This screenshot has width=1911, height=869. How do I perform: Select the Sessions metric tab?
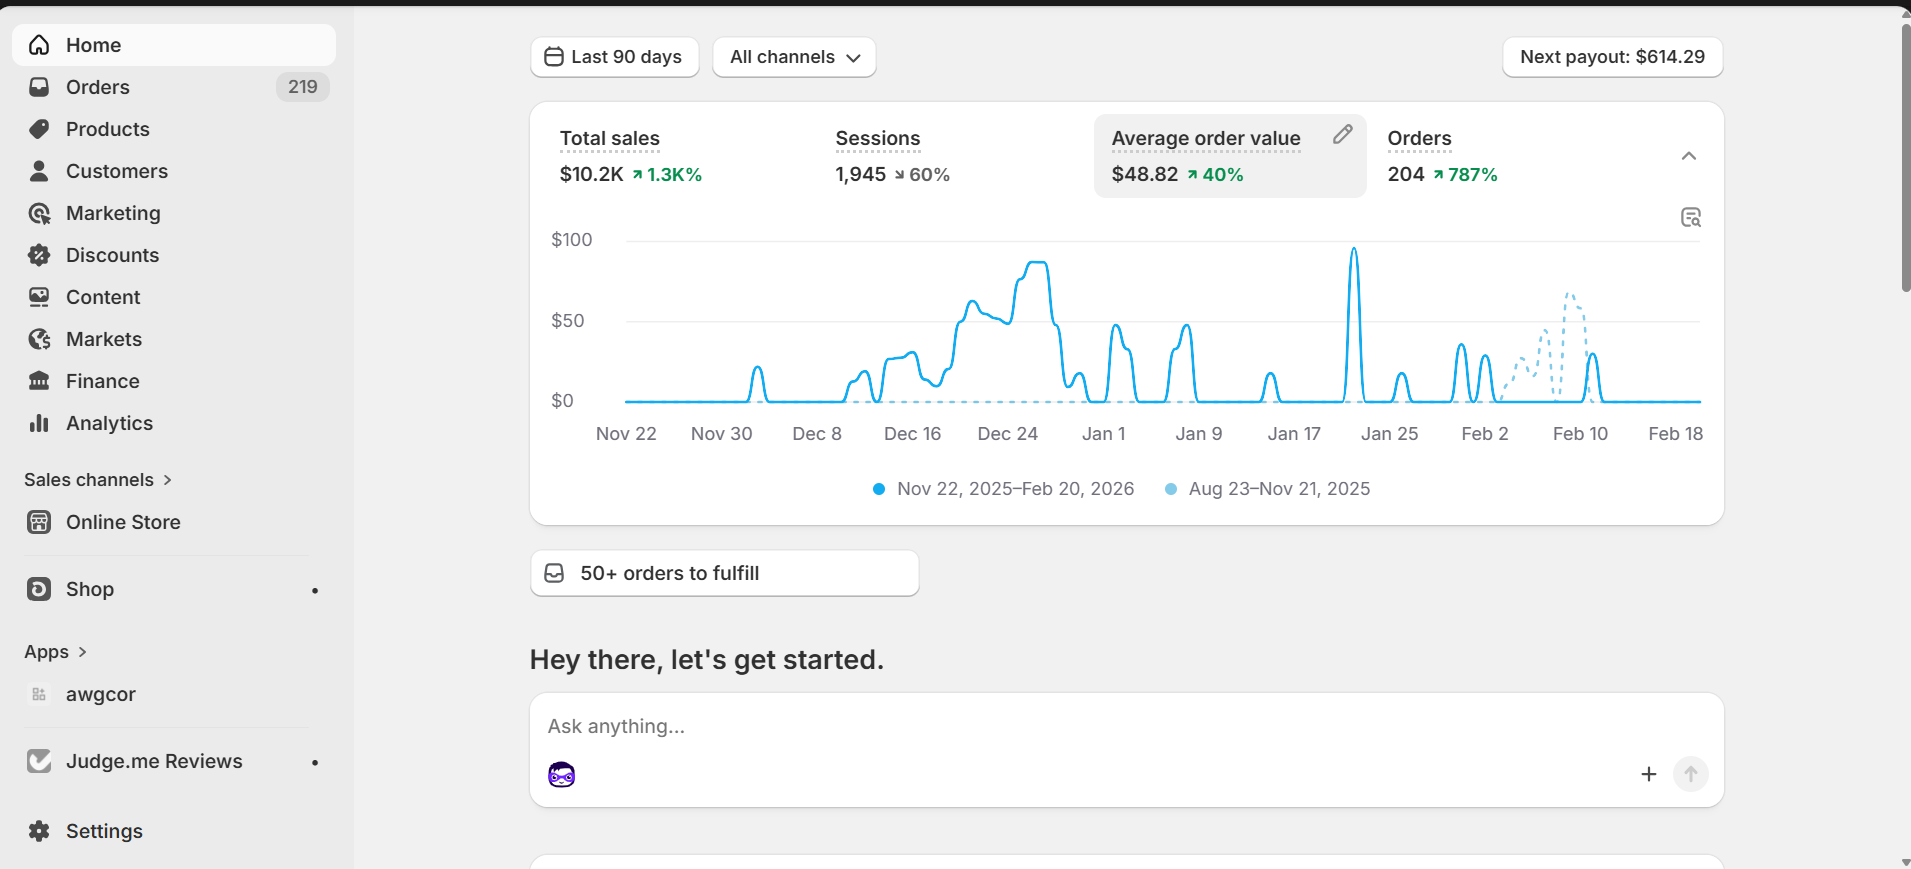click(x=955, y=156)
